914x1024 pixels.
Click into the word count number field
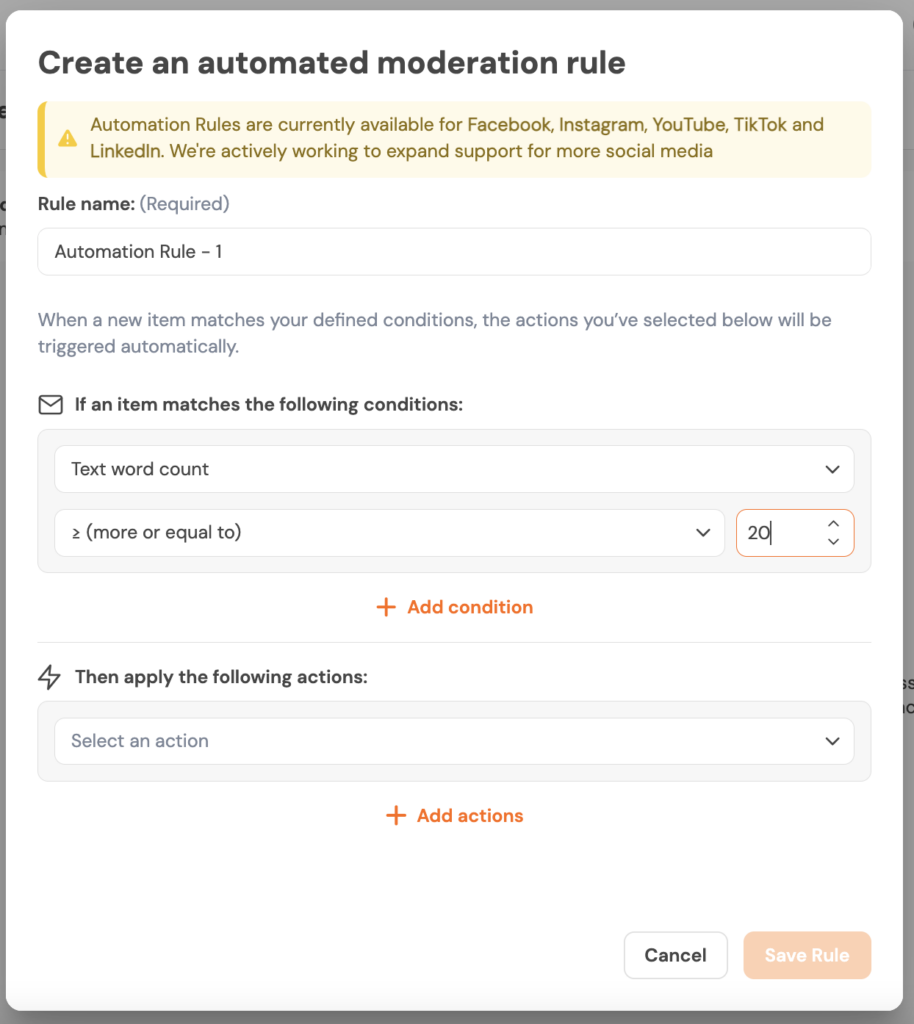point(782,533)
